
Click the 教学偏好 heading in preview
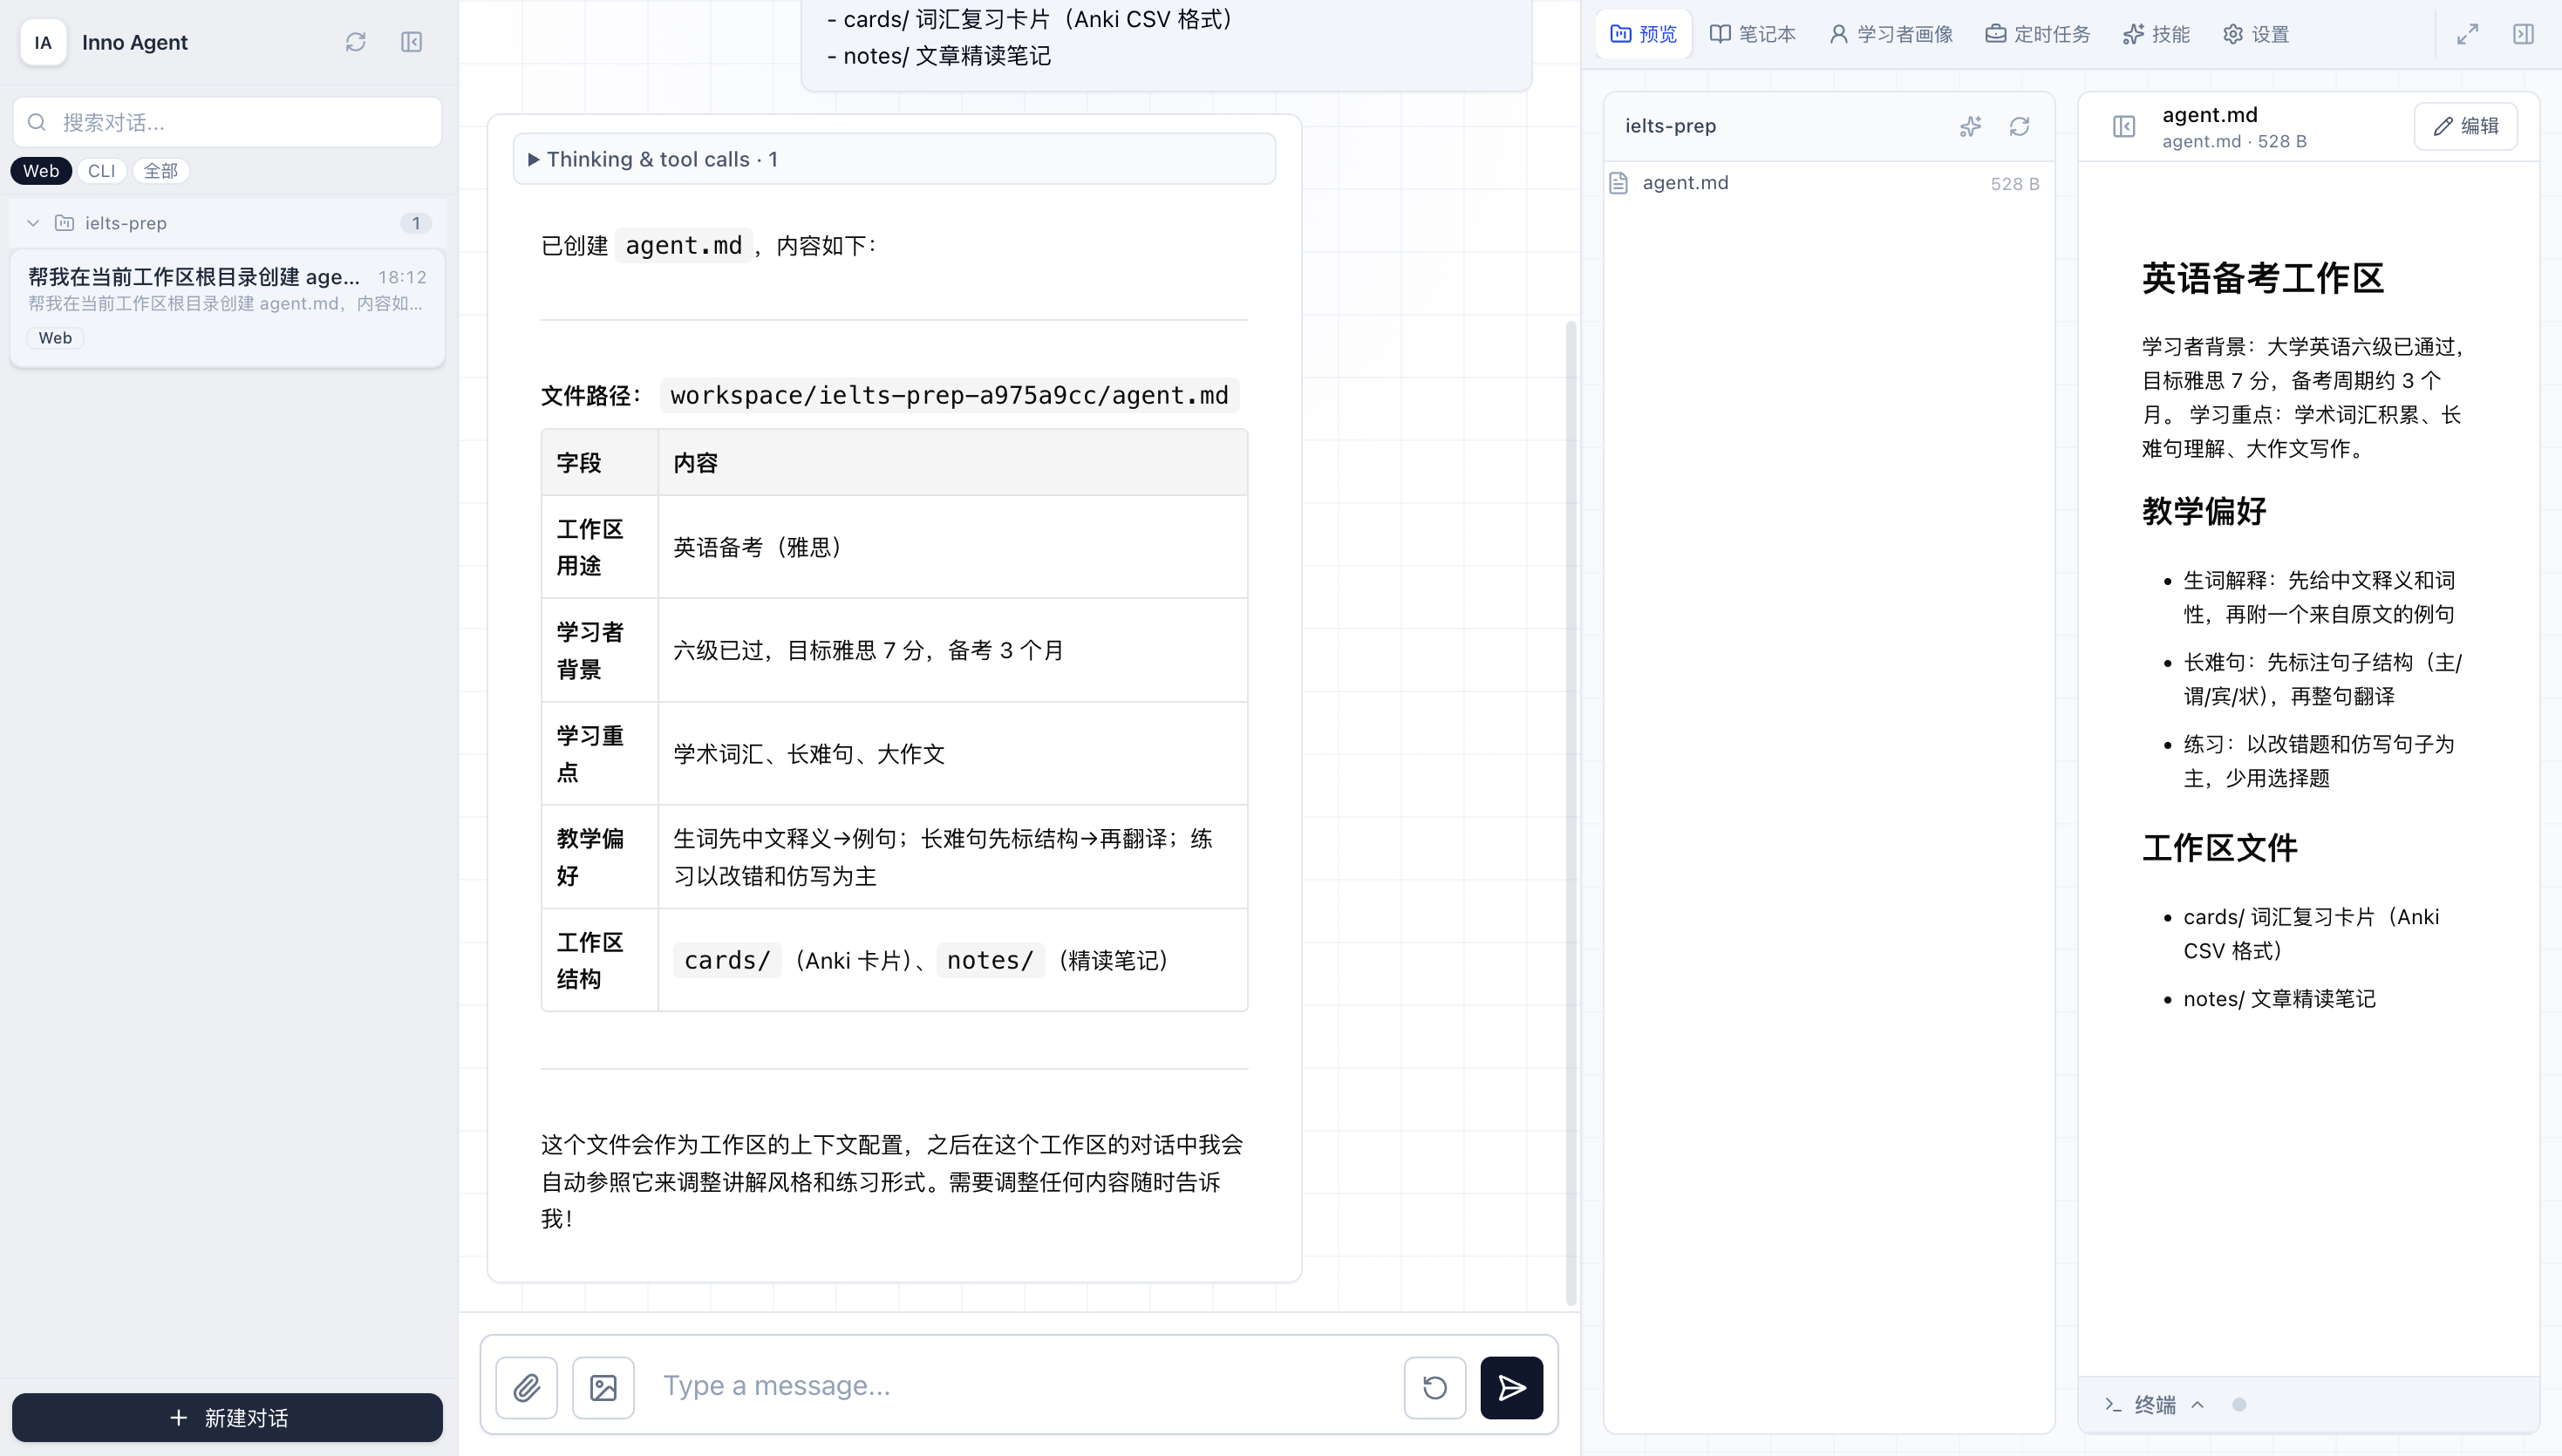click(2204, 511)
